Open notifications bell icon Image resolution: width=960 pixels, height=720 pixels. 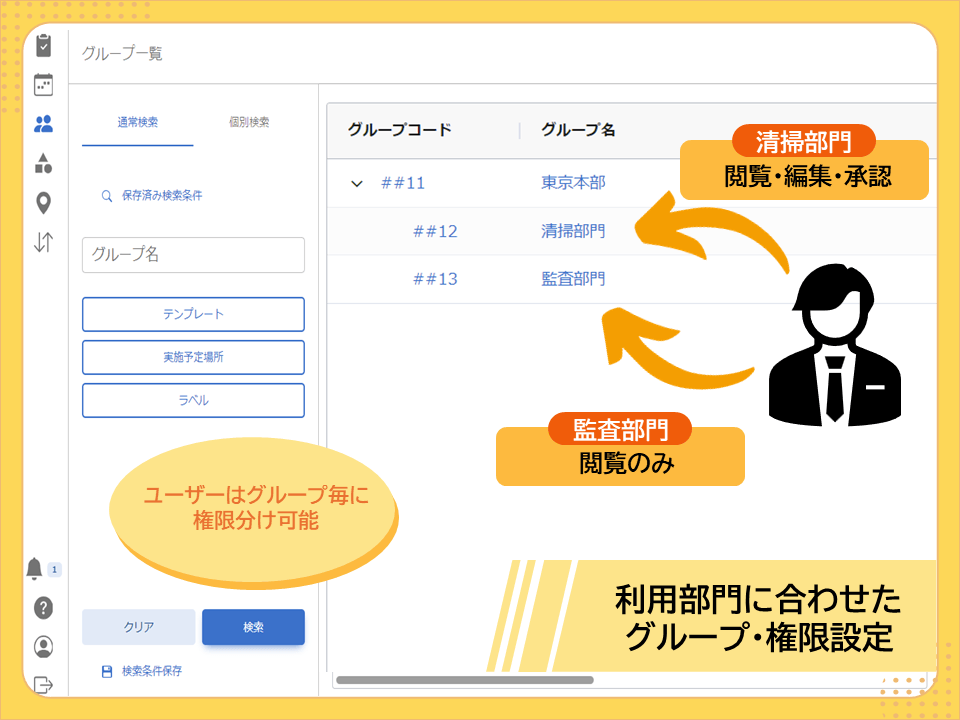click(35, 569)
